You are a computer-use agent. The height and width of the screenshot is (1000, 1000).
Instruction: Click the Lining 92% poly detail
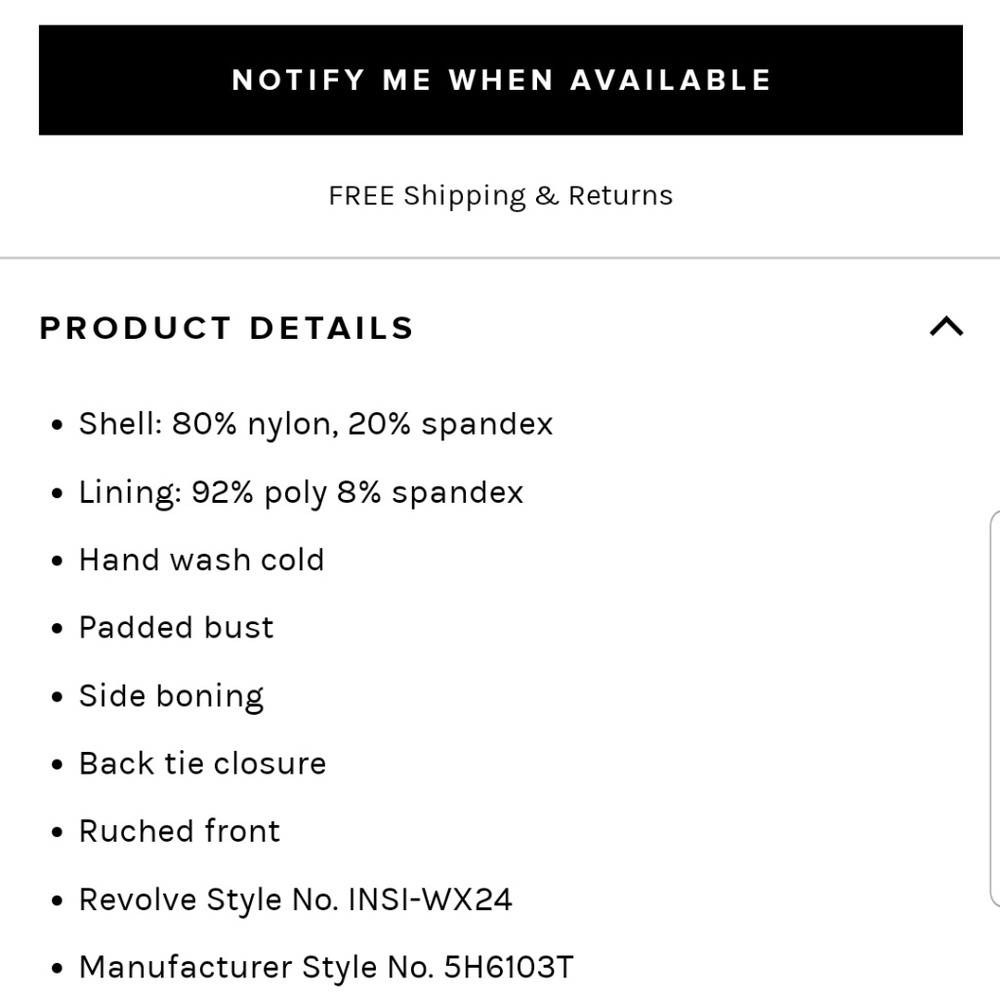pyautogui.click(x=301, y=493)
